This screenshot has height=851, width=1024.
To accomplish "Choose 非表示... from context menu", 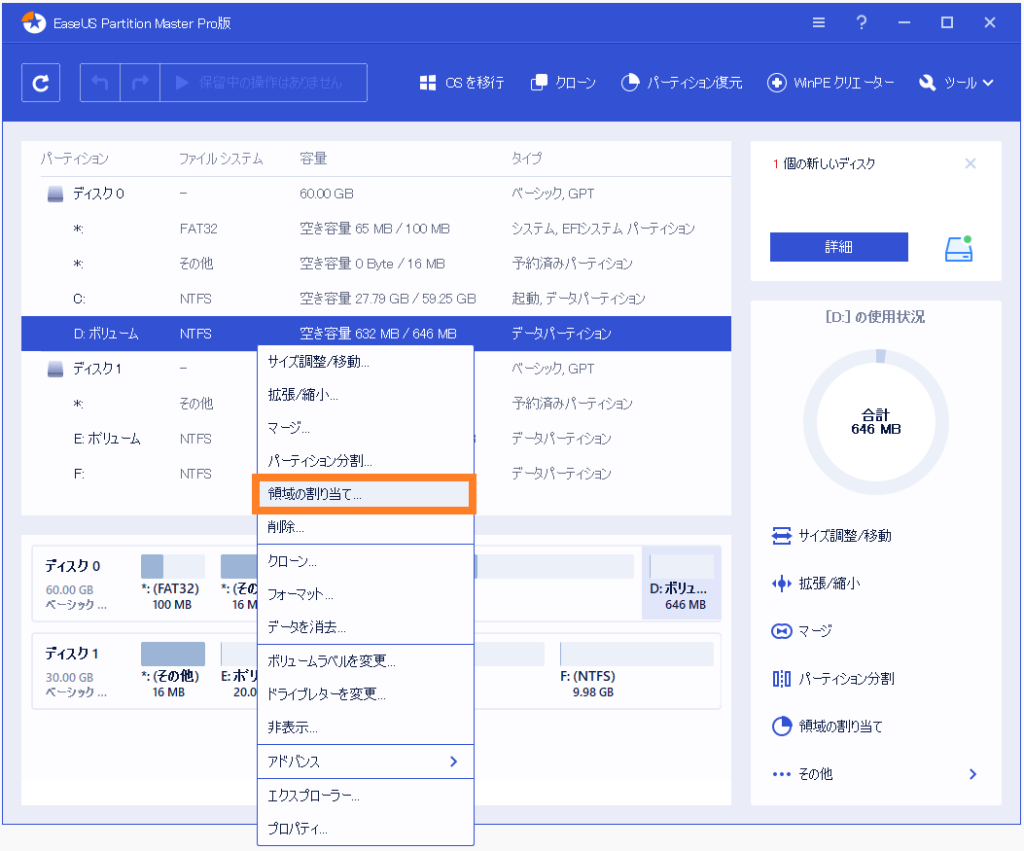I will 366,727.
